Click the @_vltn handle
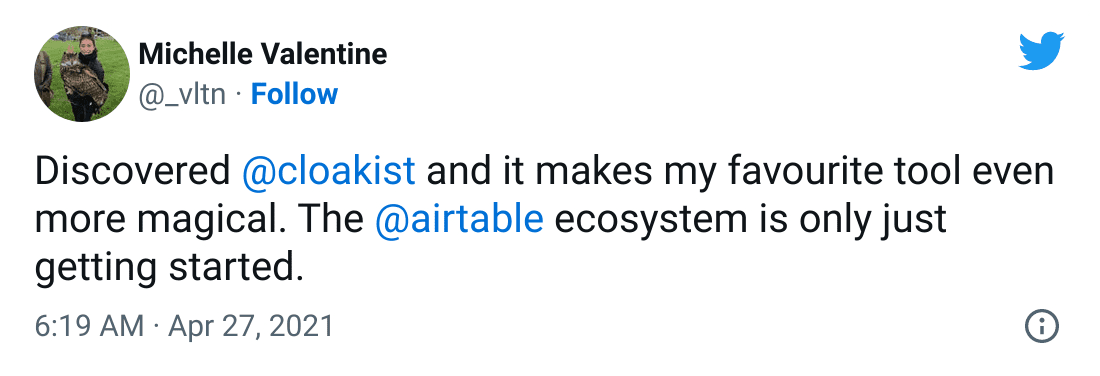This screenshot has width=1100, height=376. 182,94
